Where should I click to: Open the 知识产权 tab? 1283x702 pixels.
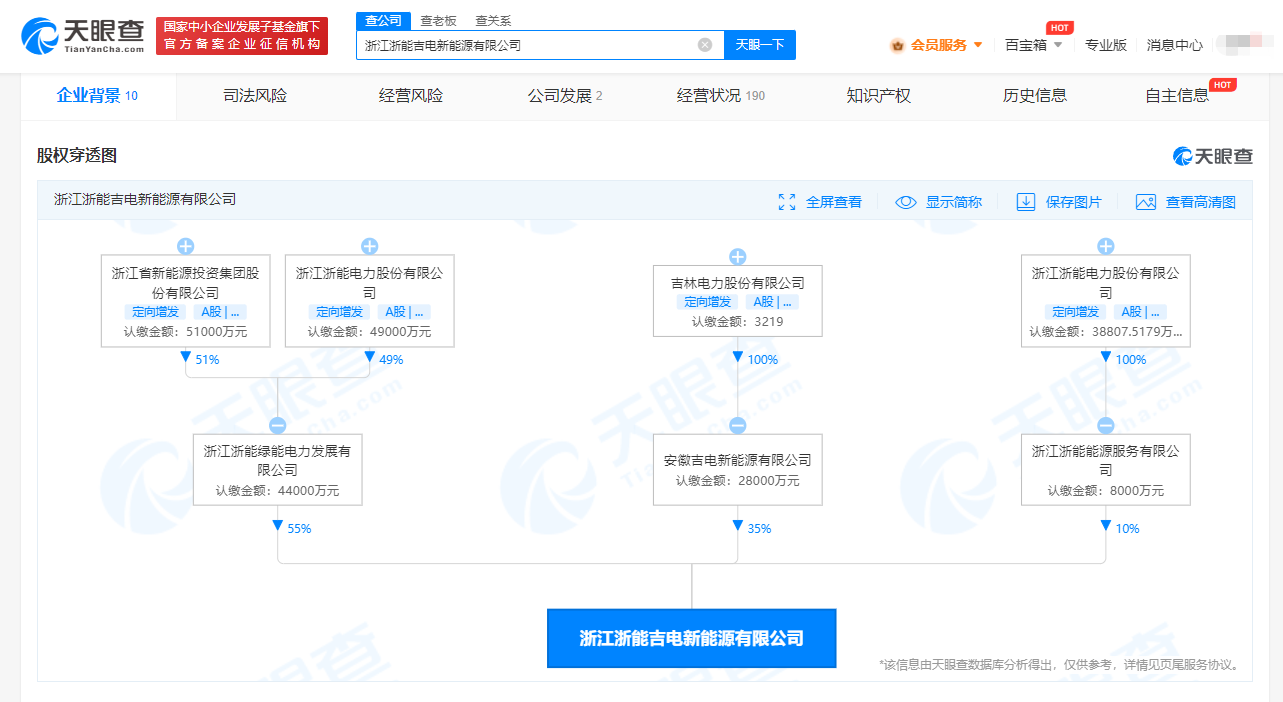[x=878, y=96]
